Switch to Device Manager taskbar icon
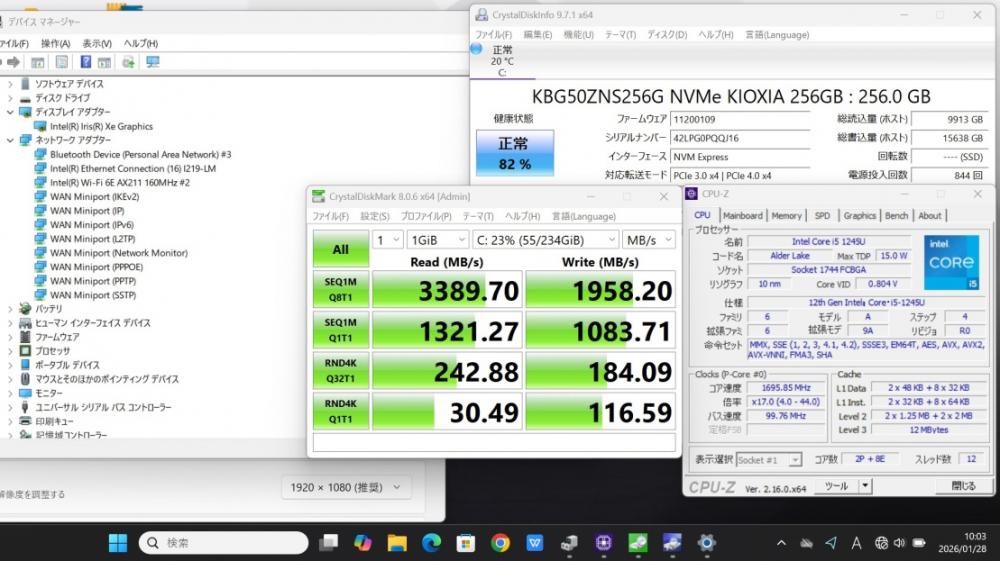The width and height of the screenshot is (1000, 561). (569, 543)
